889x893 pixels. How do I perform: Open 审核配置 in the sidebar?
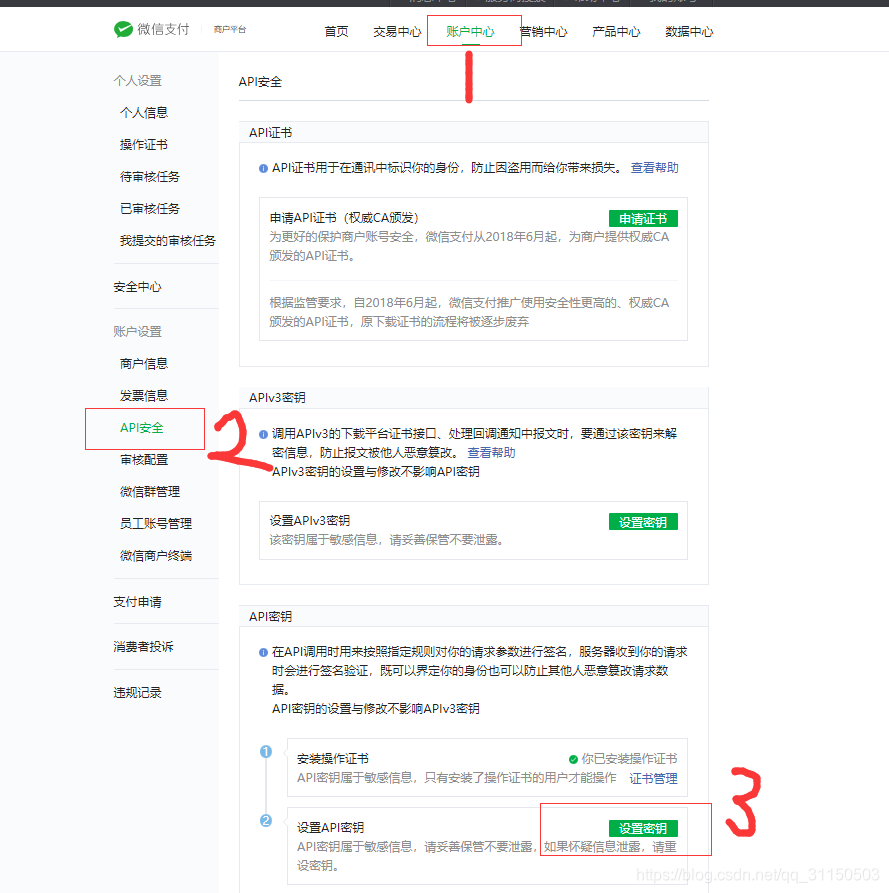tap(144, 460)
